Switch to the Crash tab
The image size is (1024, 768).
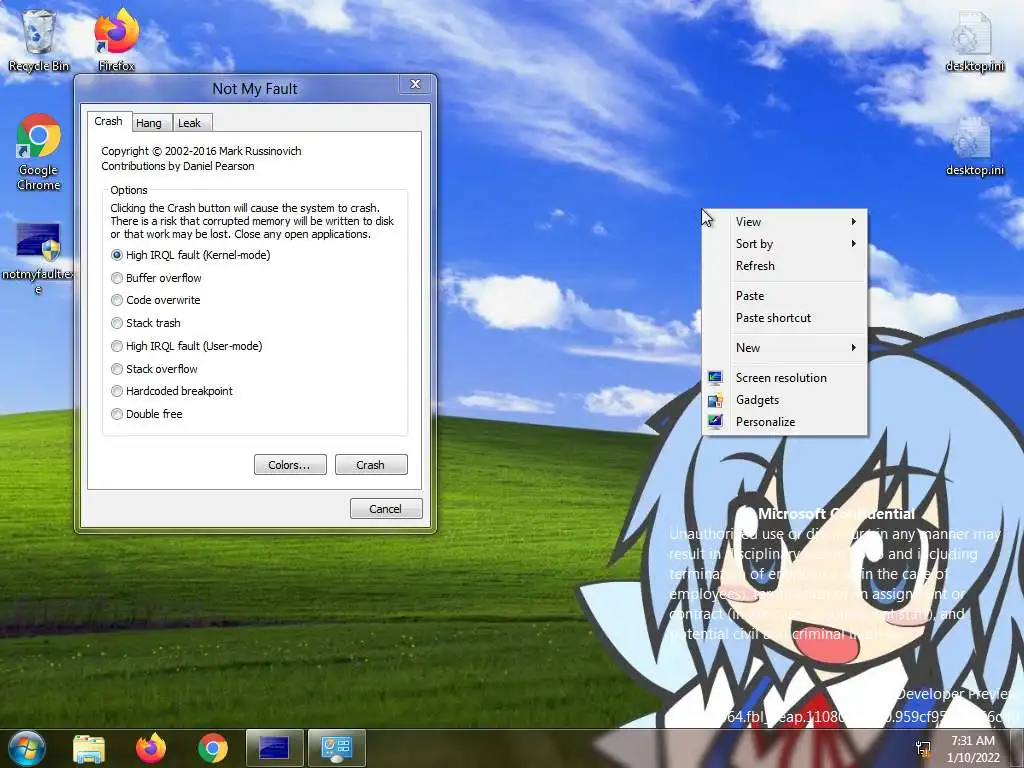click(108, 121)
